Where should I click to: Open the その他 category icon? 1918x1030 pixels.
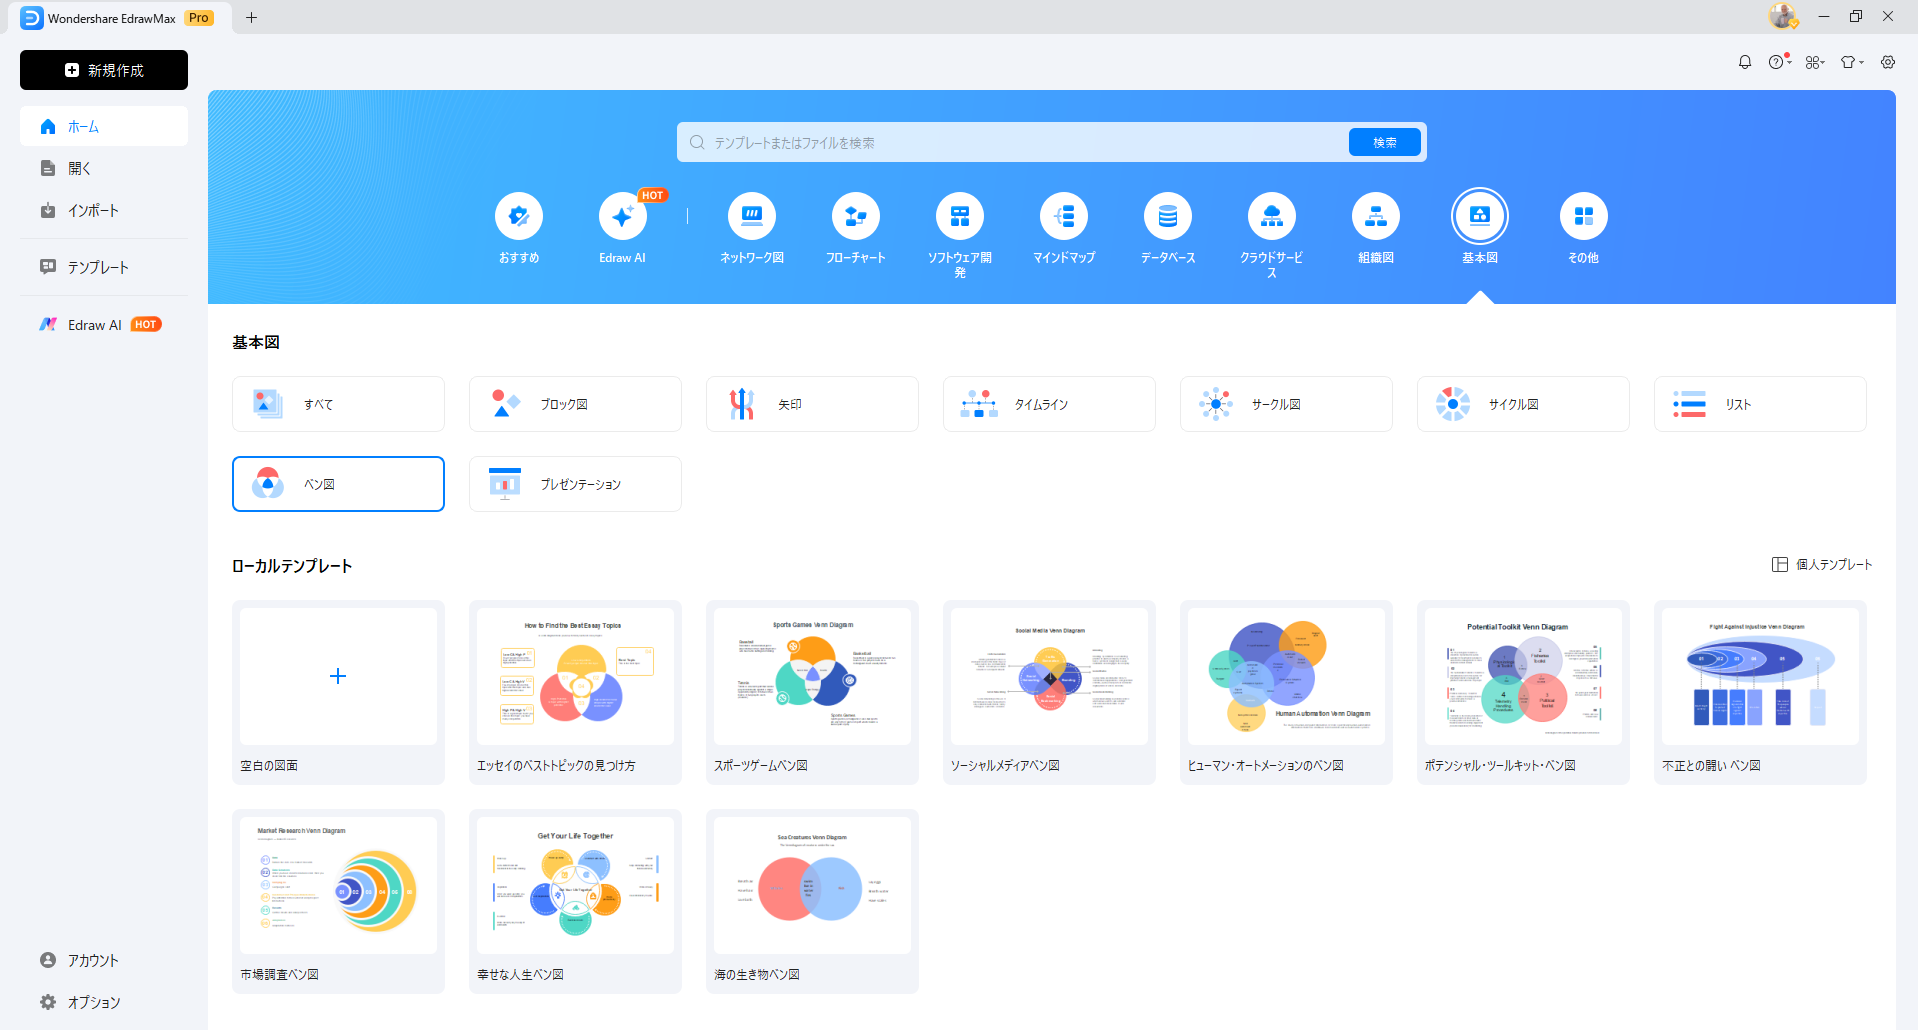(1583, 217)
